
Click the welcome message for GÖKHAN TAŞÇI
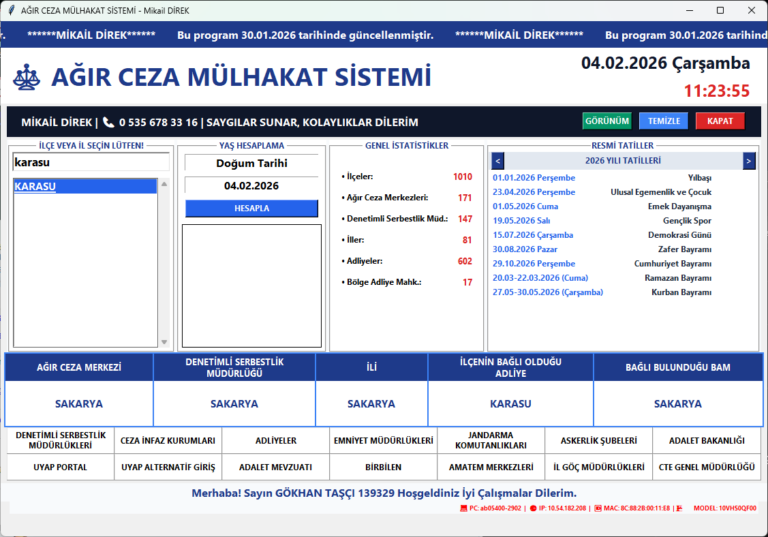(x=384, y=493)
